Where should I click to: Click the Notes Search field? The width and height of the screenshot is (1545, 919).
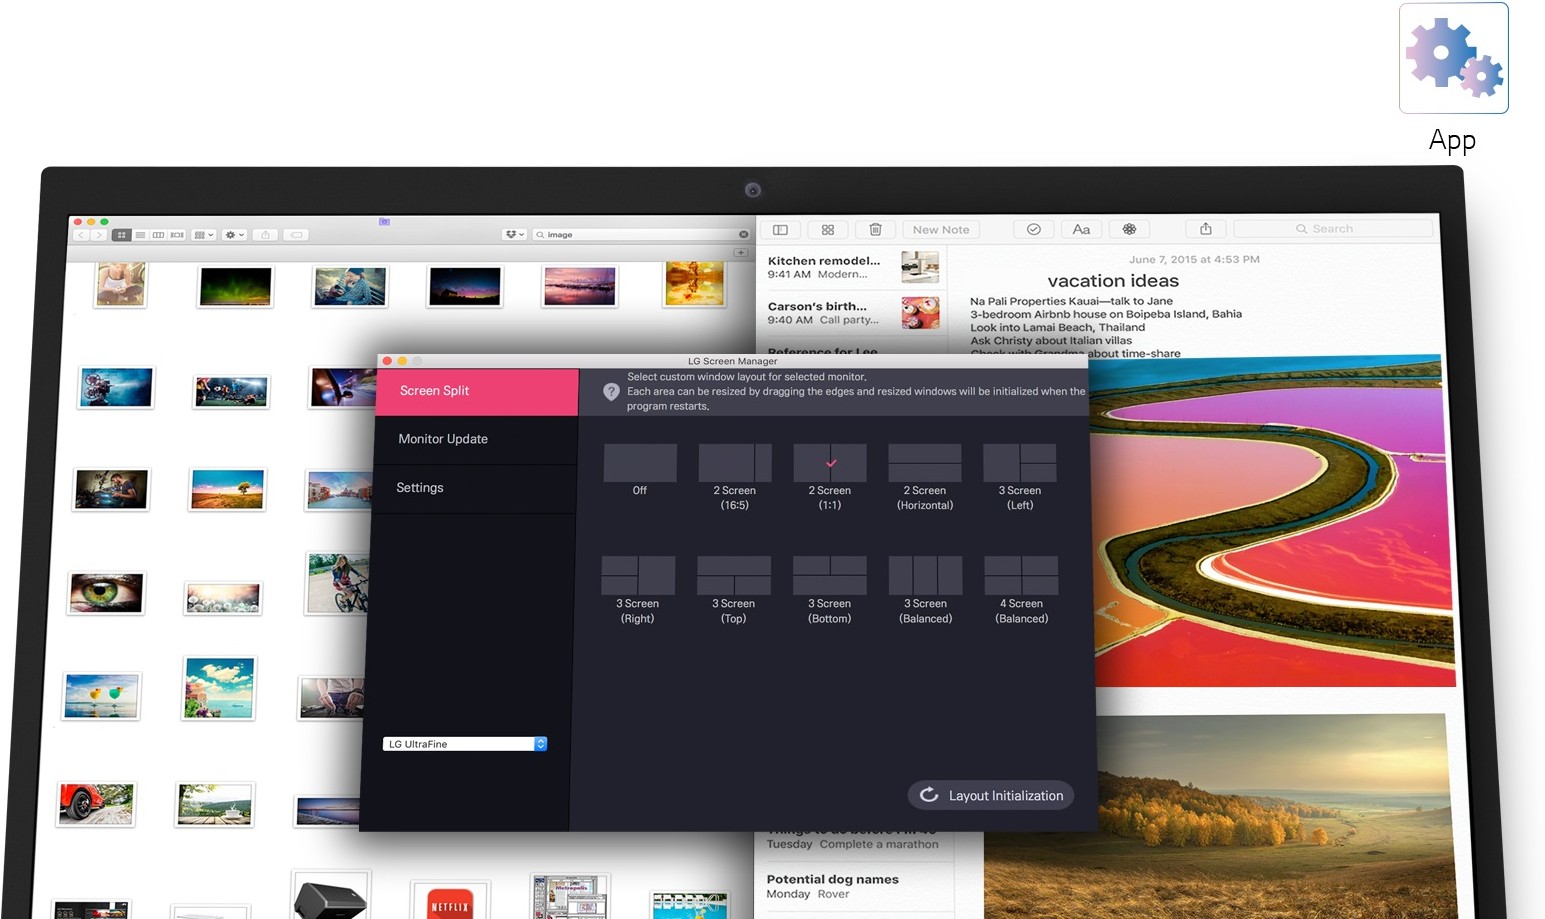(x=1333, y=229)
